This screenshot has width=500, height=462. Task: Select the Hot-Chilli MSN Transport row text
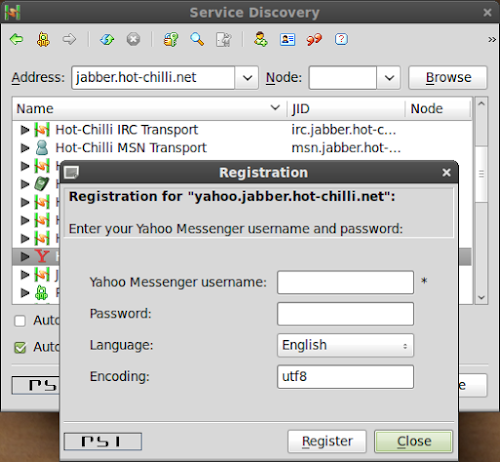[x=131, y=148]
